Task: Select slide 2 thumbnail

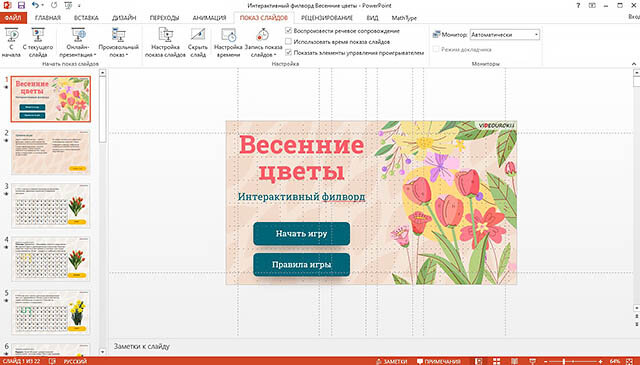Action: pos(51,152)
